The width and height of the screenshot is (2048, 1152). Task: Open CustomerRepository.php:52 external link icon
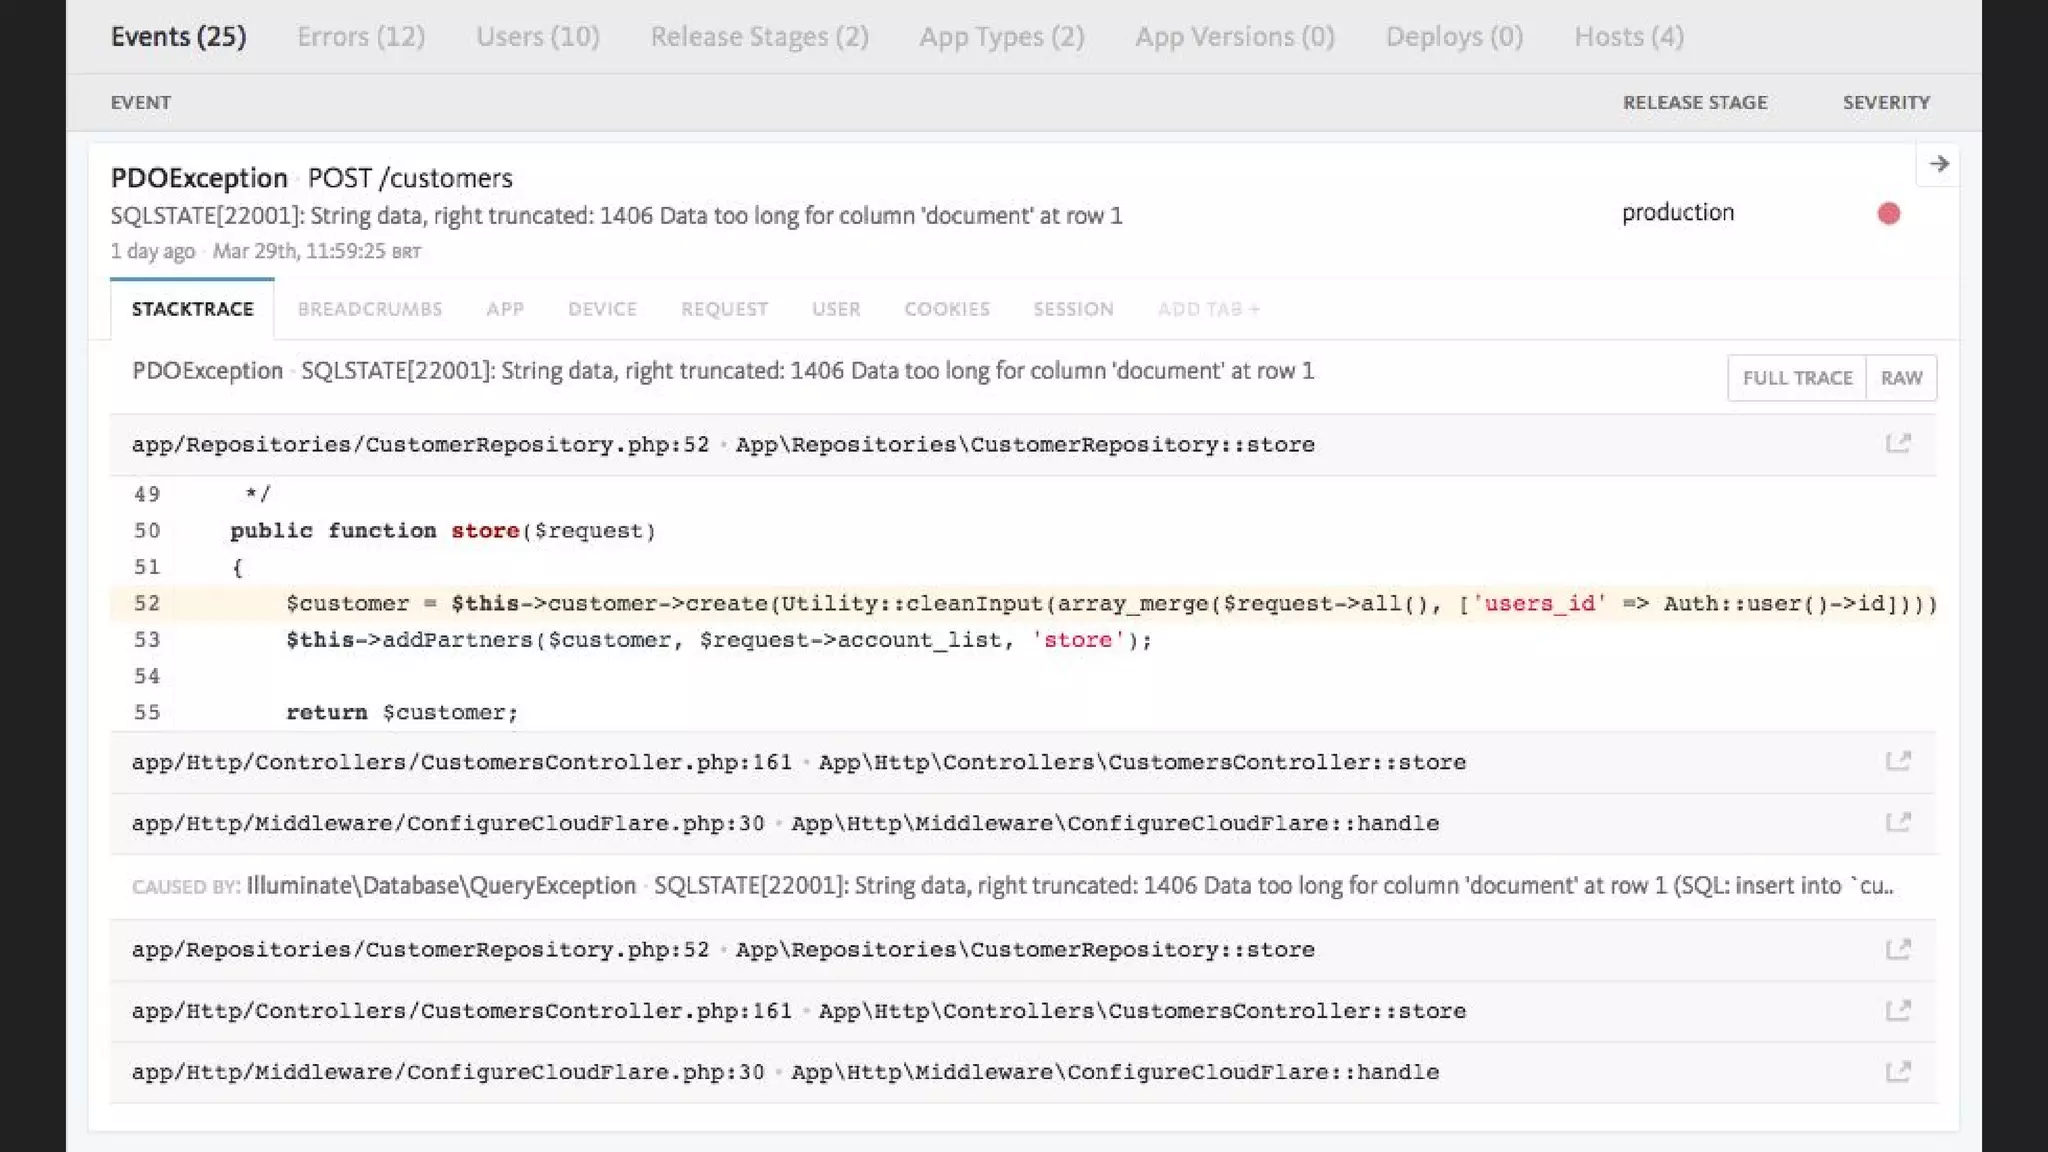pyautogui.click(x=1897, y=443)
